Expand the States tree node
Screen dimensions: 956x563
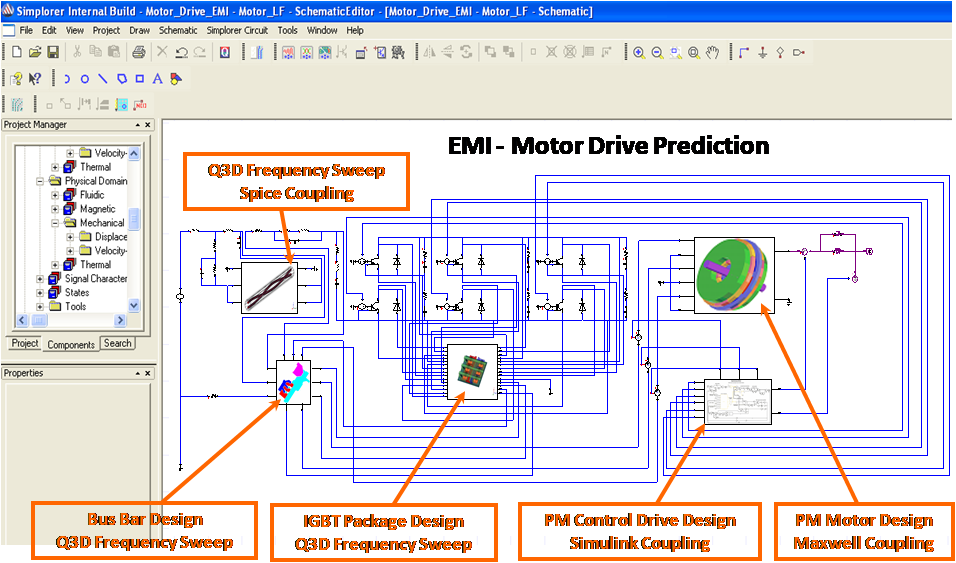click(x=41, y=293)
